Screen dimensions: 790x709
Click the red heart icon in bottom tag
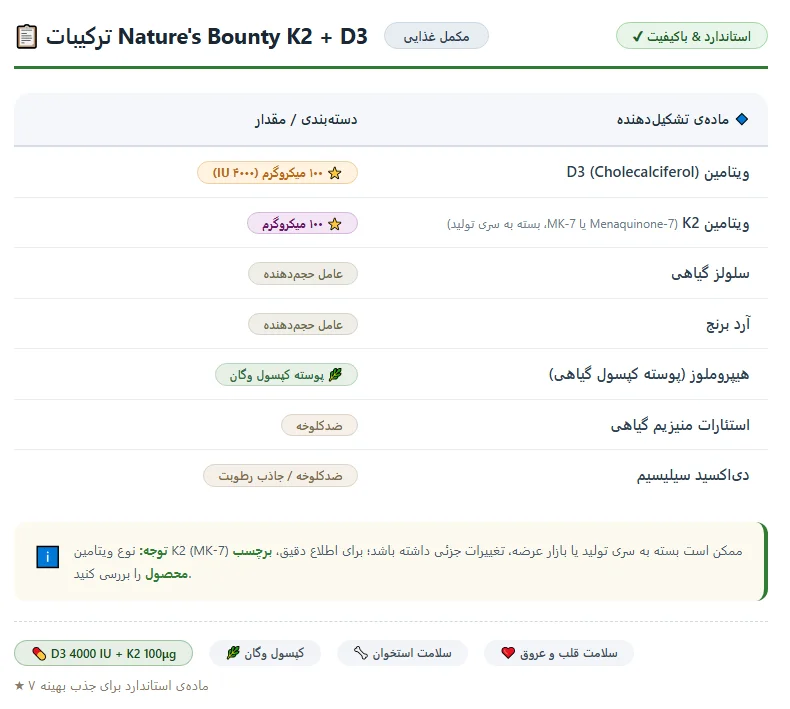point(508,653)
